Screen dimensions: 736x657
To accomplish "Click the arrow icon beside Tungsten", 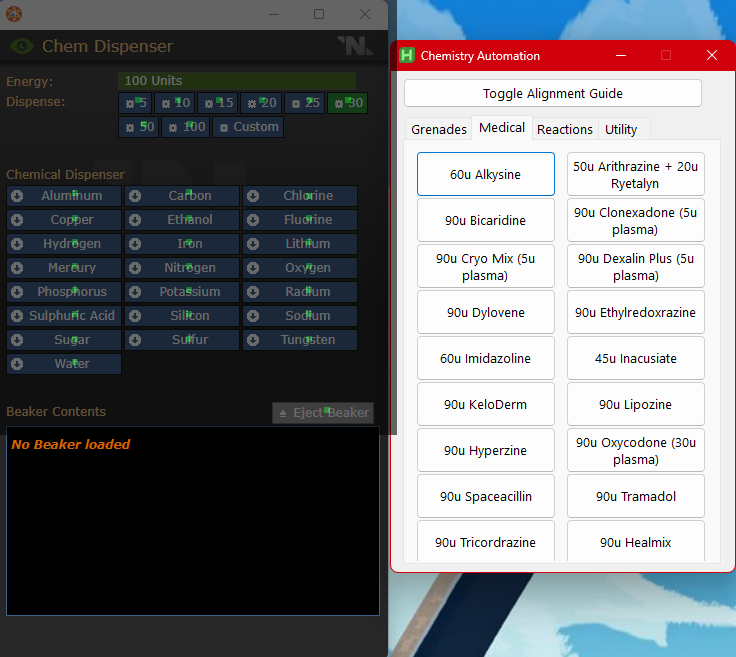I will coord(253,340).
